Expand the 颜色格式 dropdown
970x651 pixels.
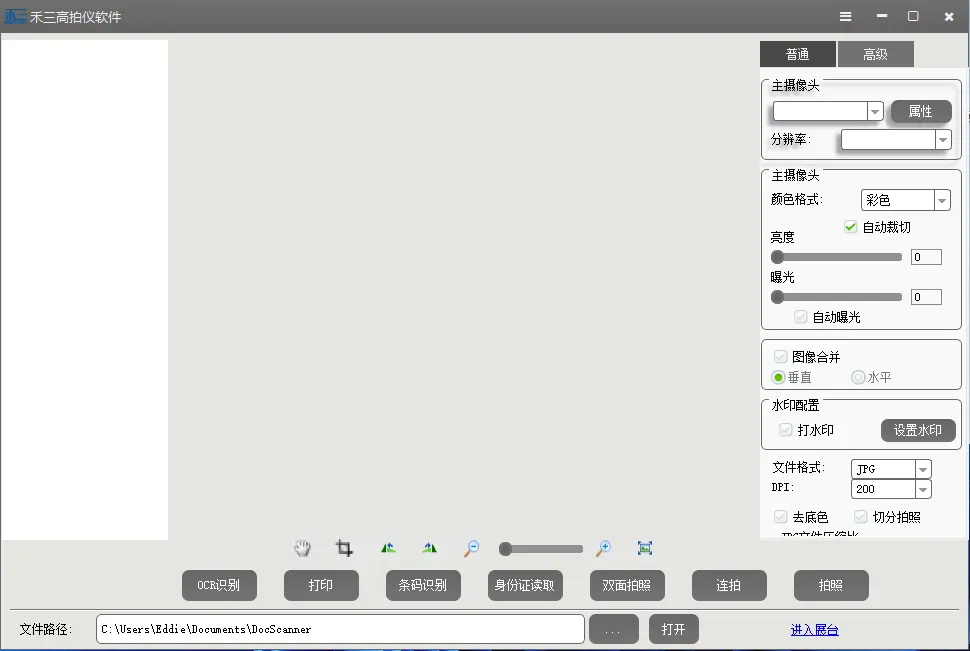tap(942, 201)
